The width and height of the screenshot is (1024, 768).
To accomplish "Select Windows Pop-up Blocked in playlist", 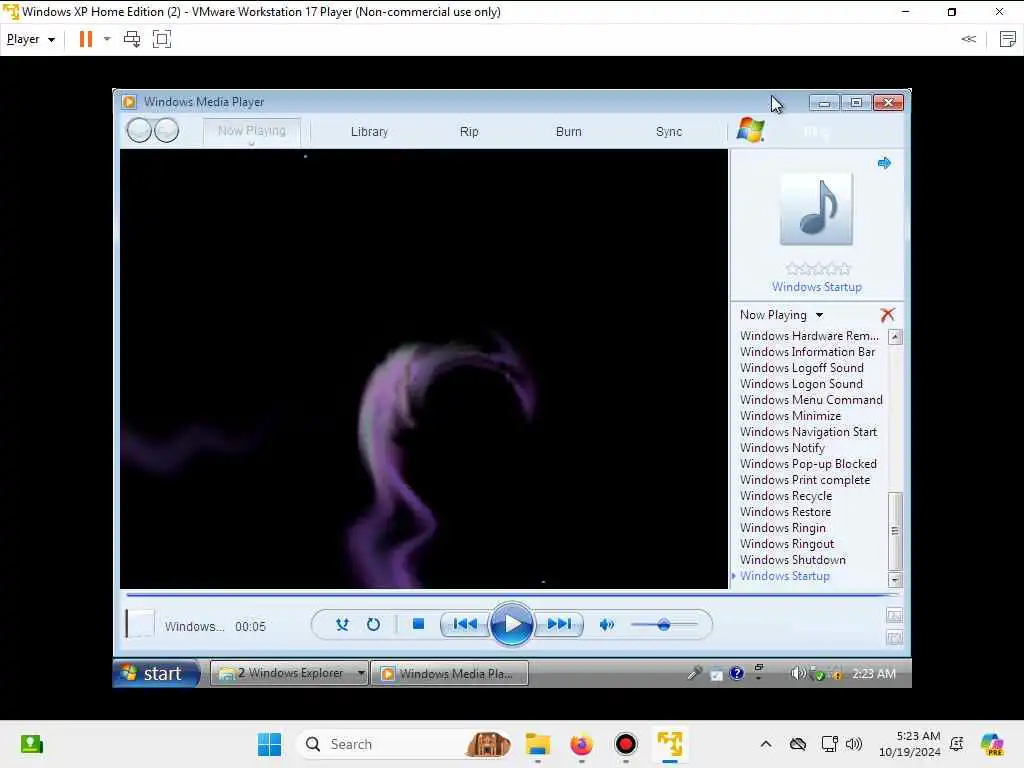I will click(x=808, y=464).
